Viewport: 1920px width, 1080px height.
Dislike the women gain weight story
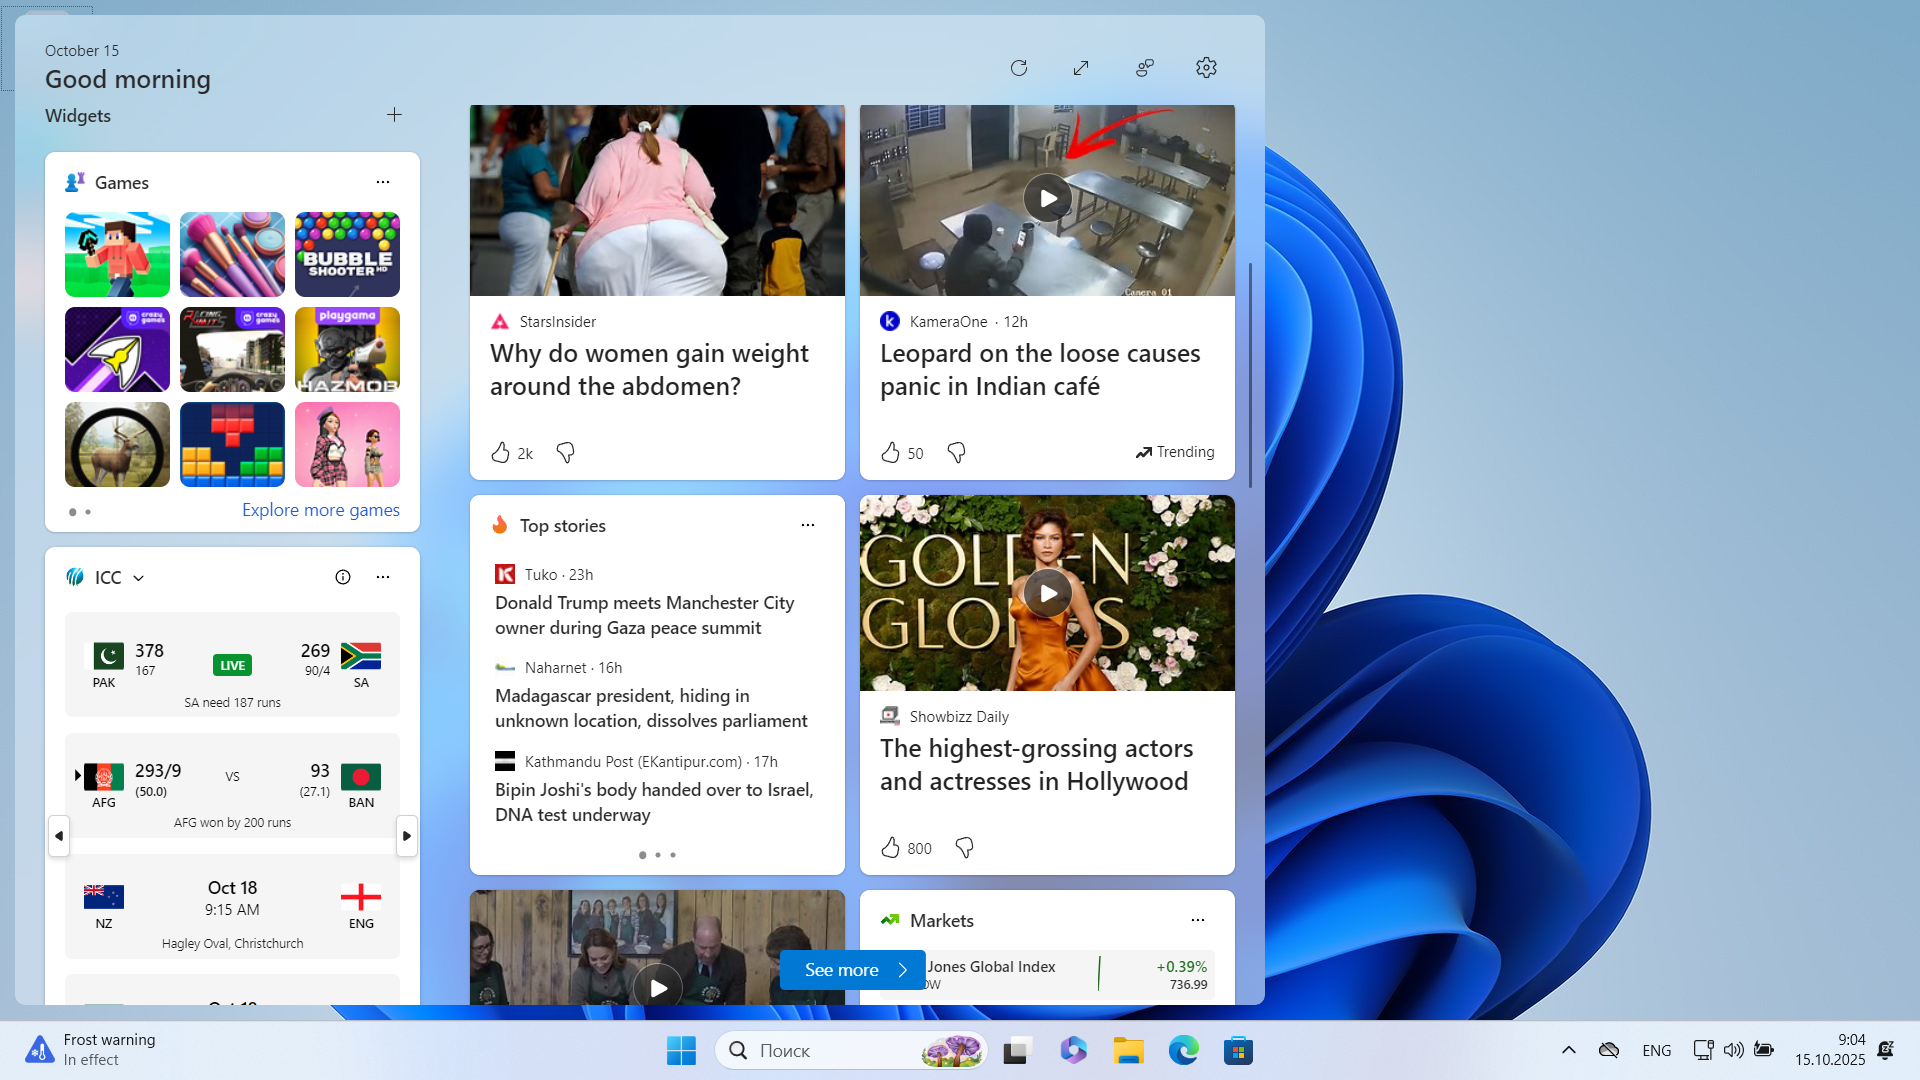565,453
